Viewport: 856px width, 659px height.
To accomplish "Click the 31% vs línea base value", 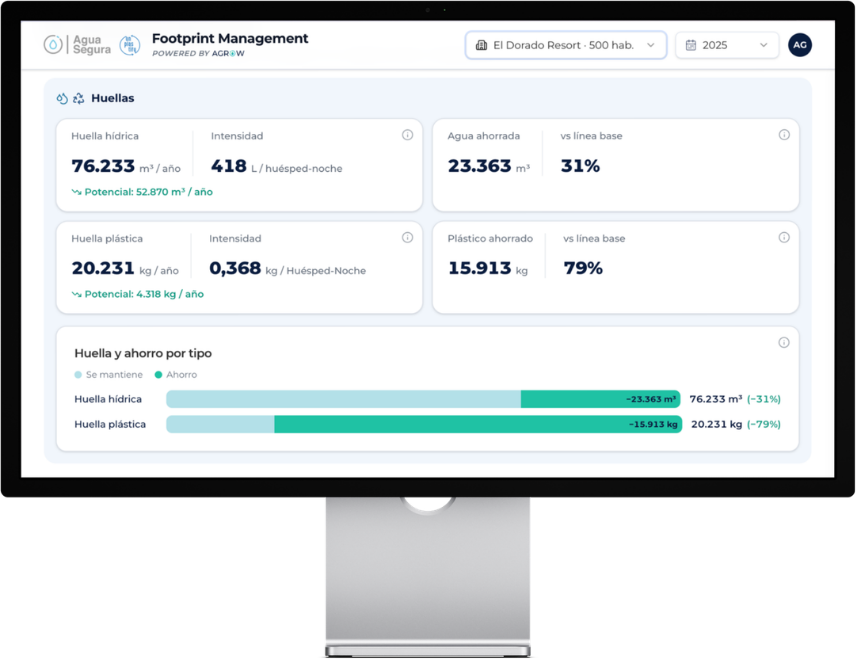I will pos(580,166).
